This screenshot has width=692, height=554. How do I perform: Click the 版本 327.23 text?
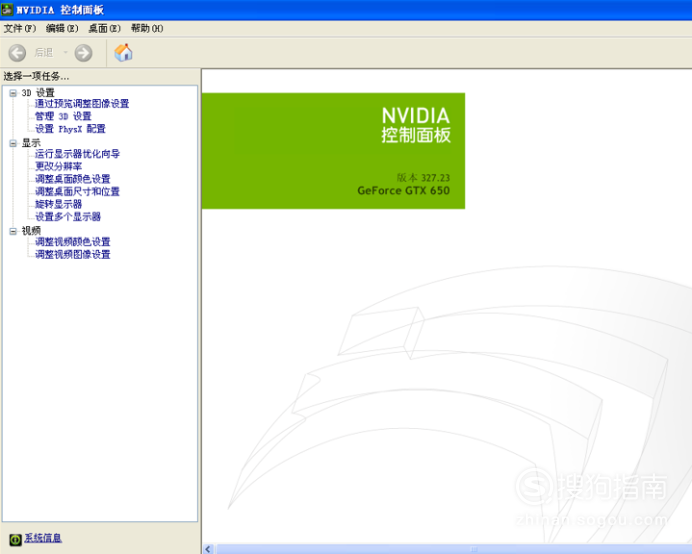coord(423,177)
